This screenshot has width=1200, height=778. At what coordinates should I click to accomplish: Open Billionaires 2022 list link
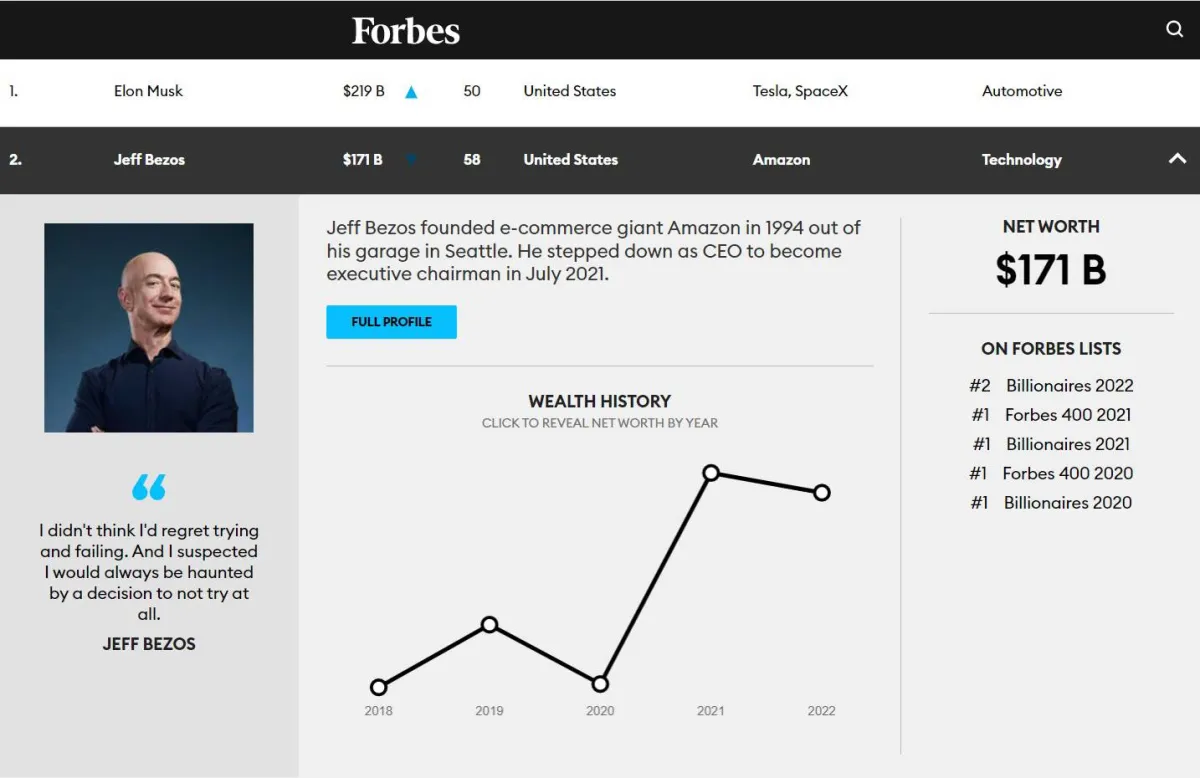[1069, 386]
